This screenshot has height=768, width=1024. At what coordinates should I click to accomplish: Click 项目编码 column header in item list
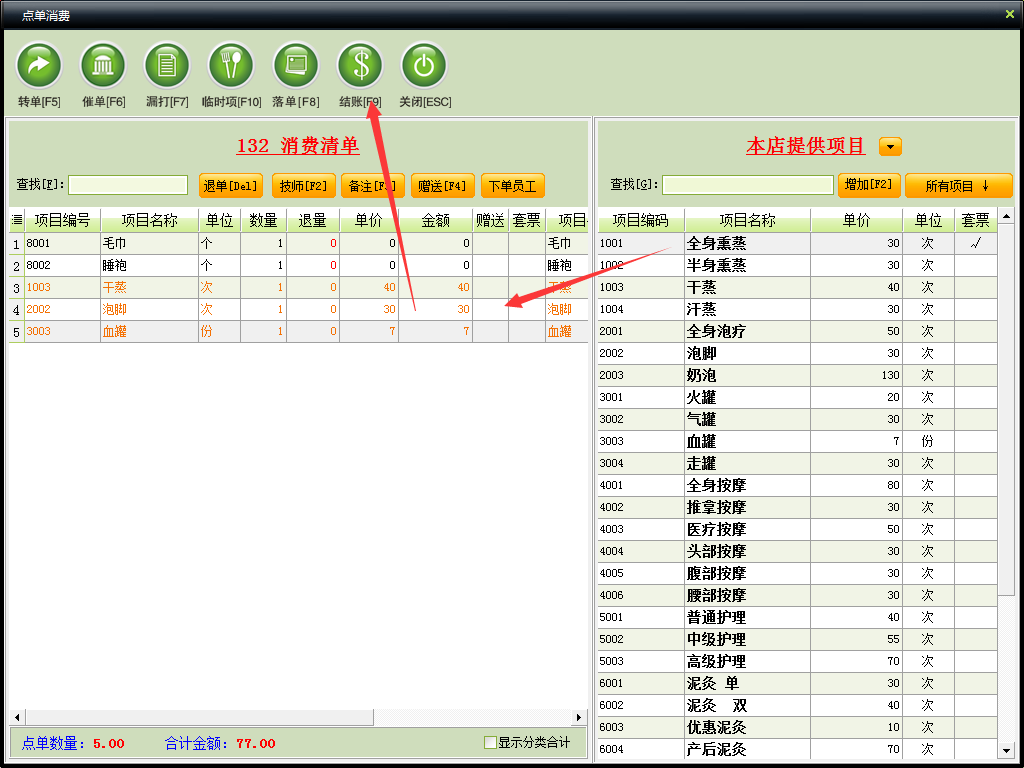click(x=640, y=220)
